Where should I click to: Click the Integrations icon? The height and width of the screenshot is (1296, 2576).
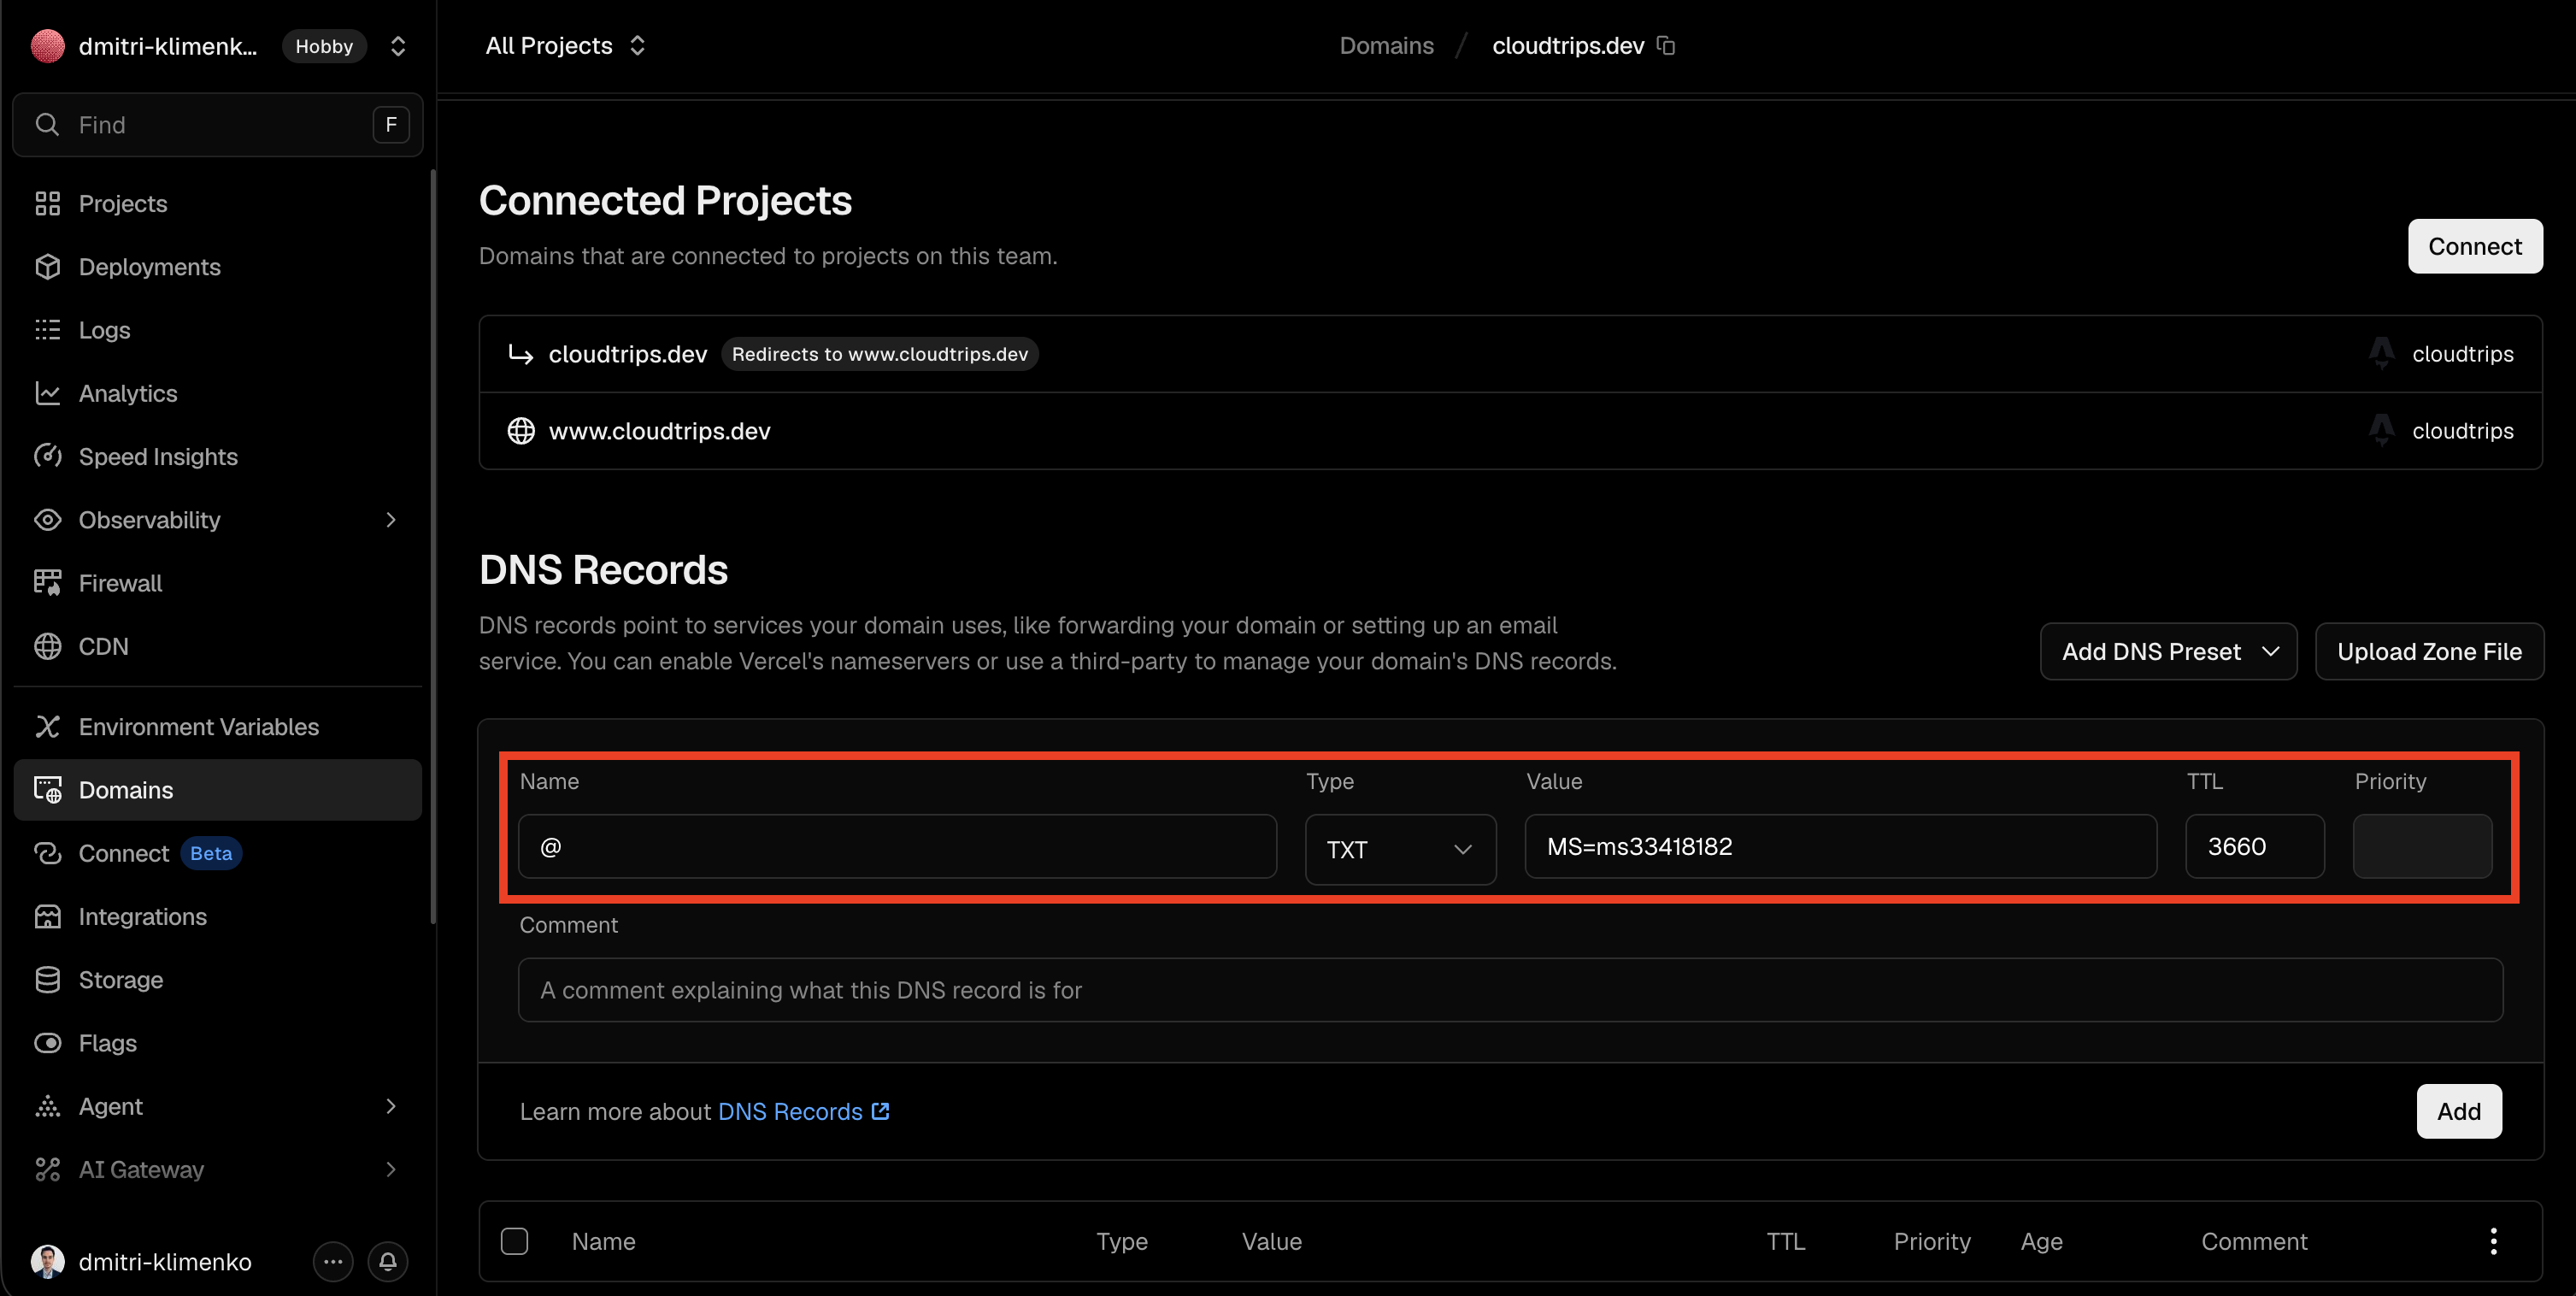47,917
